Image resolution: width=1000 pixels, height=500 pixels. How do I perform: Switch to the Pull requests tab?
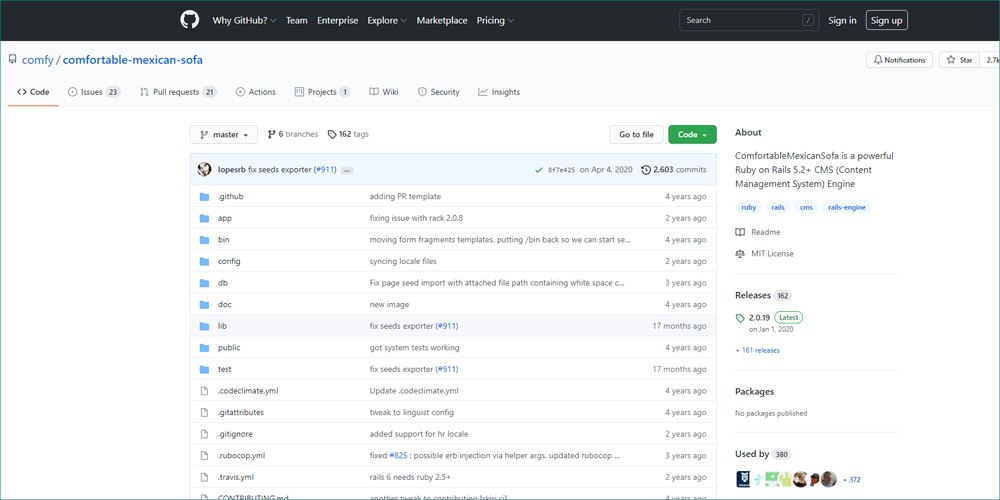pyautogui.click(x=179, y=92)
